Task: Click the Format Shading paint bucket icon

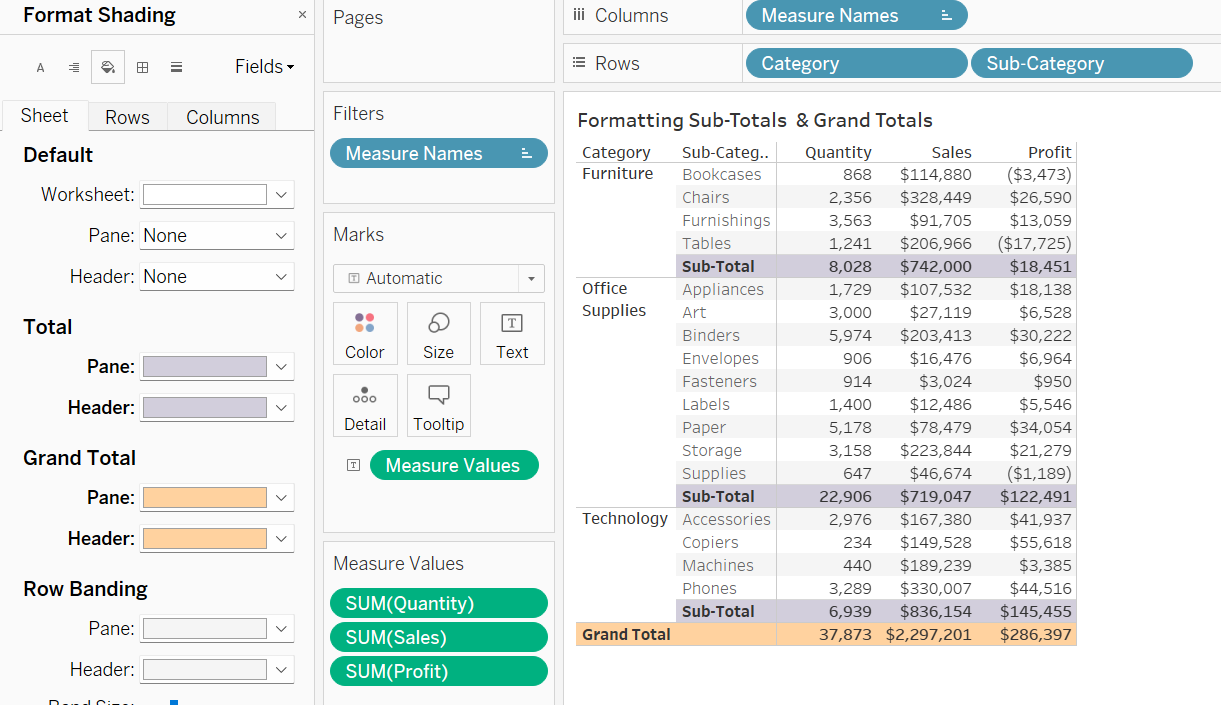Action: coord(106,66)
